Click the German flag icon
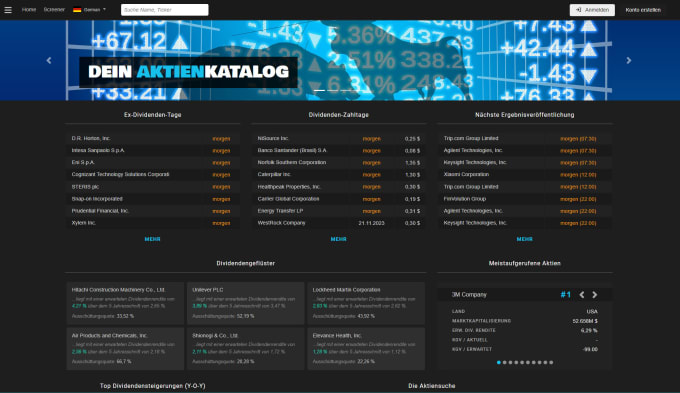Image resolution: width=680 pixels, height=393 pixels. click(x=77, y=10)
